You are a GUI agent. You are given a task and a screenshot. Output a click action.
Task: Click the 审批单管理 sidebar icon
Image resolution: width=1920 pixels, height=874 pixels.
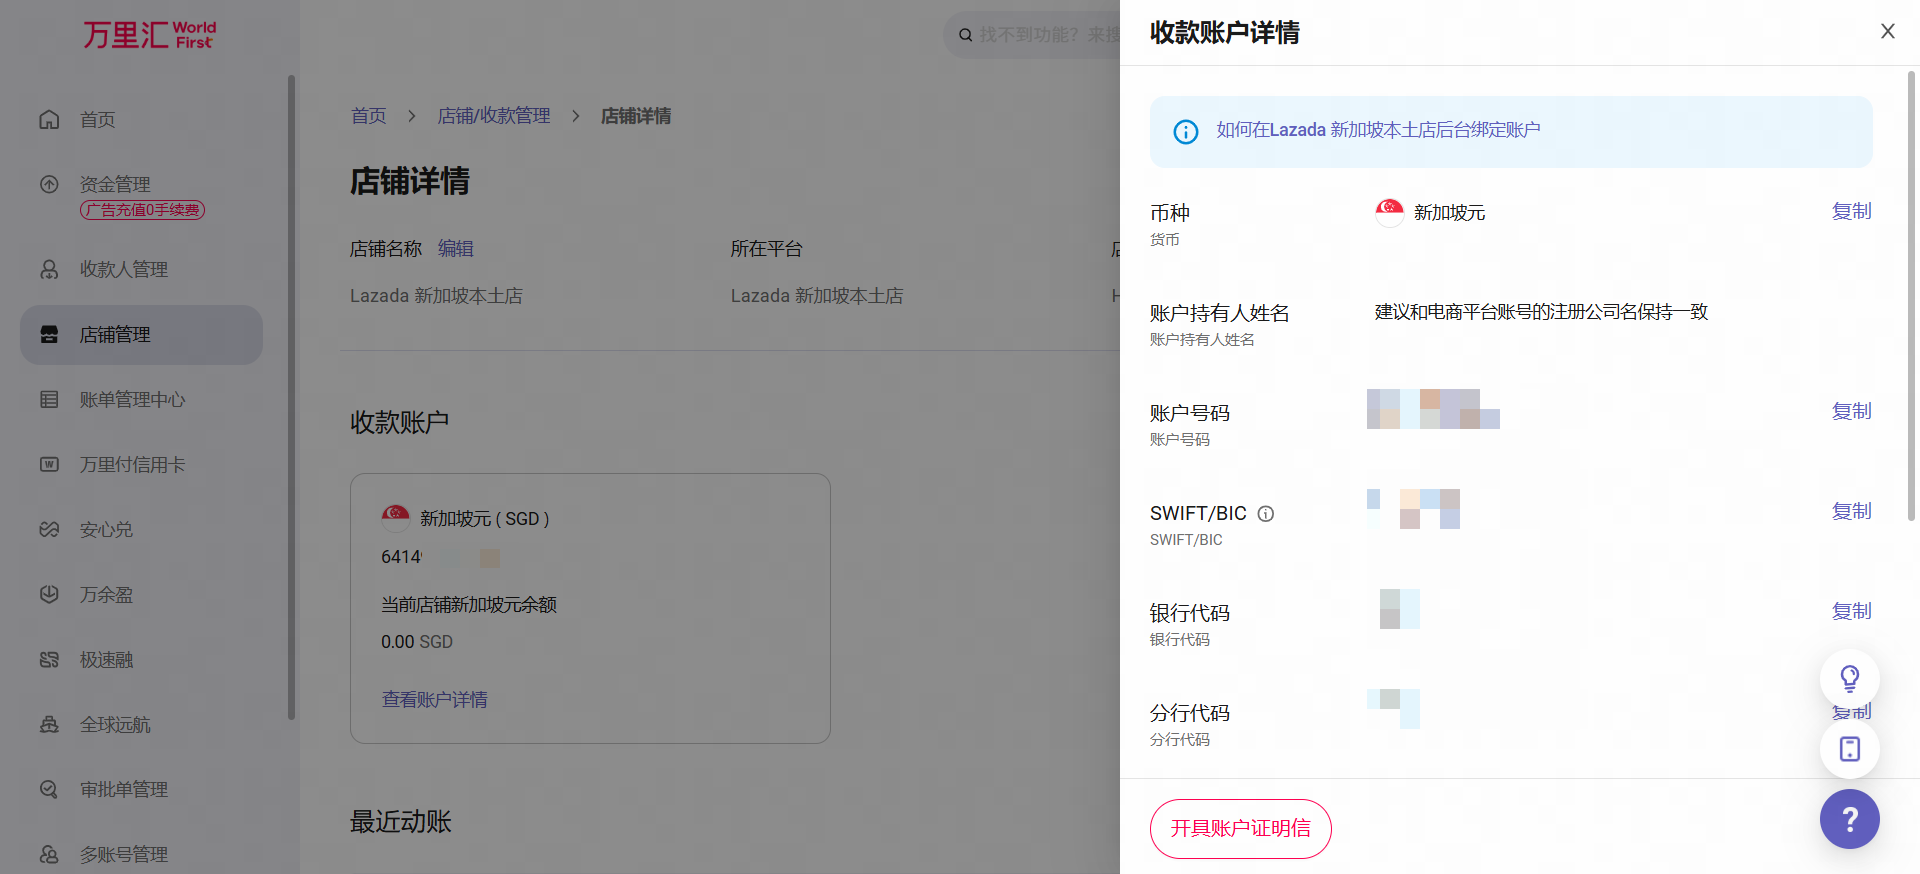tap(49, 789)
